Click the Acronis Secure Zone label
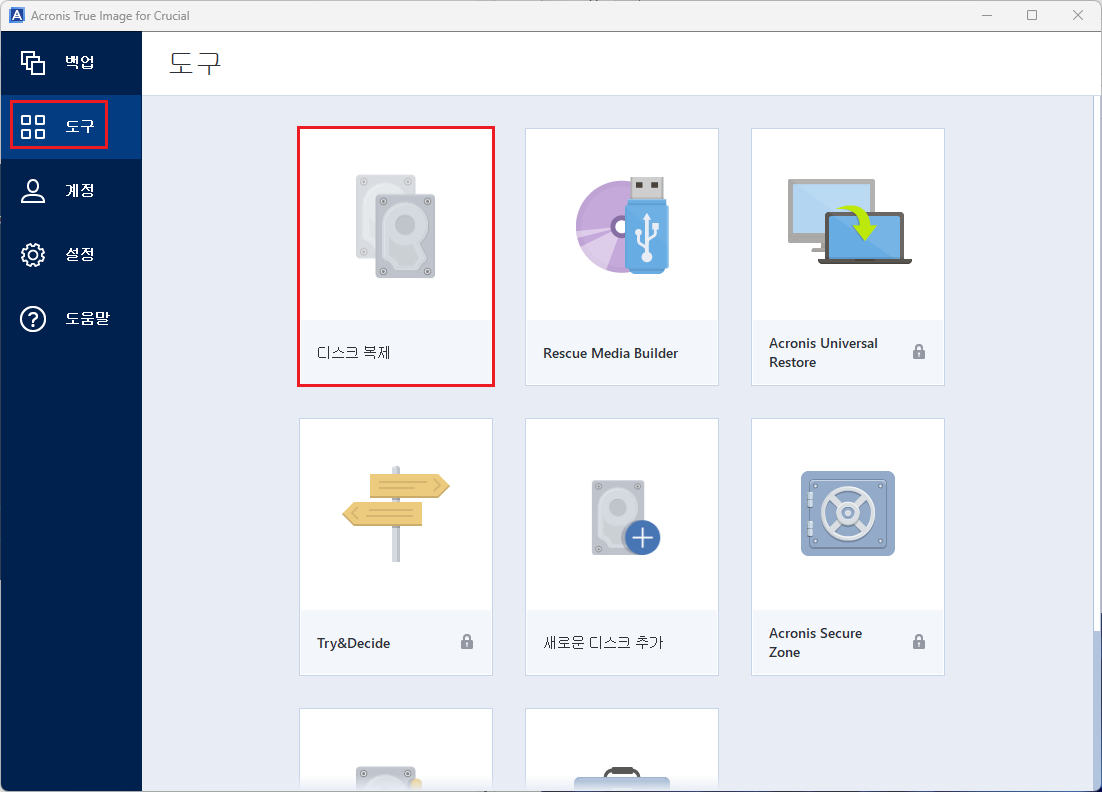The image size is (1102, 792). click(815, 643)
